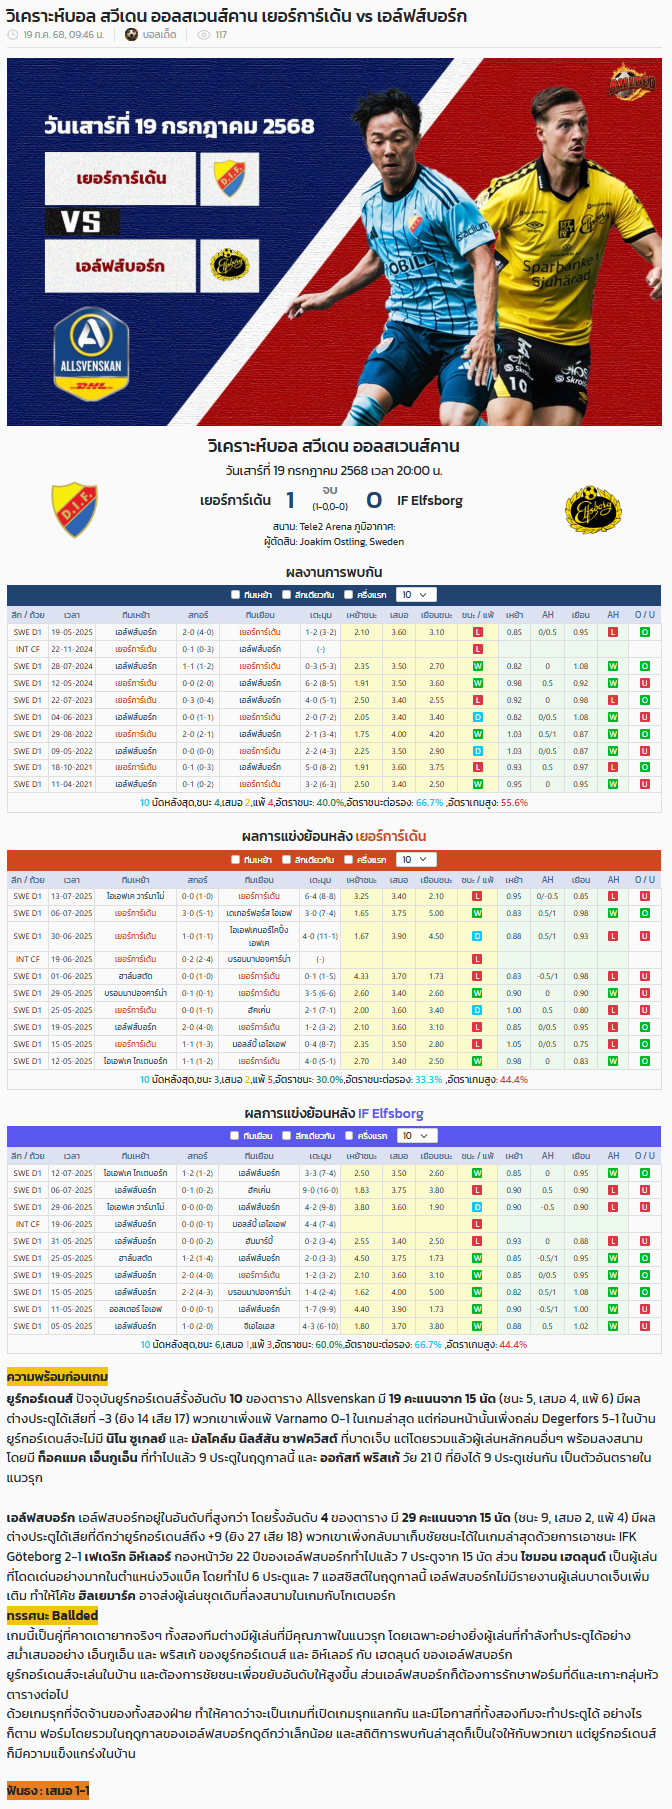
Task: Click the eye view-count icon
Action: [x=204, y=34]
